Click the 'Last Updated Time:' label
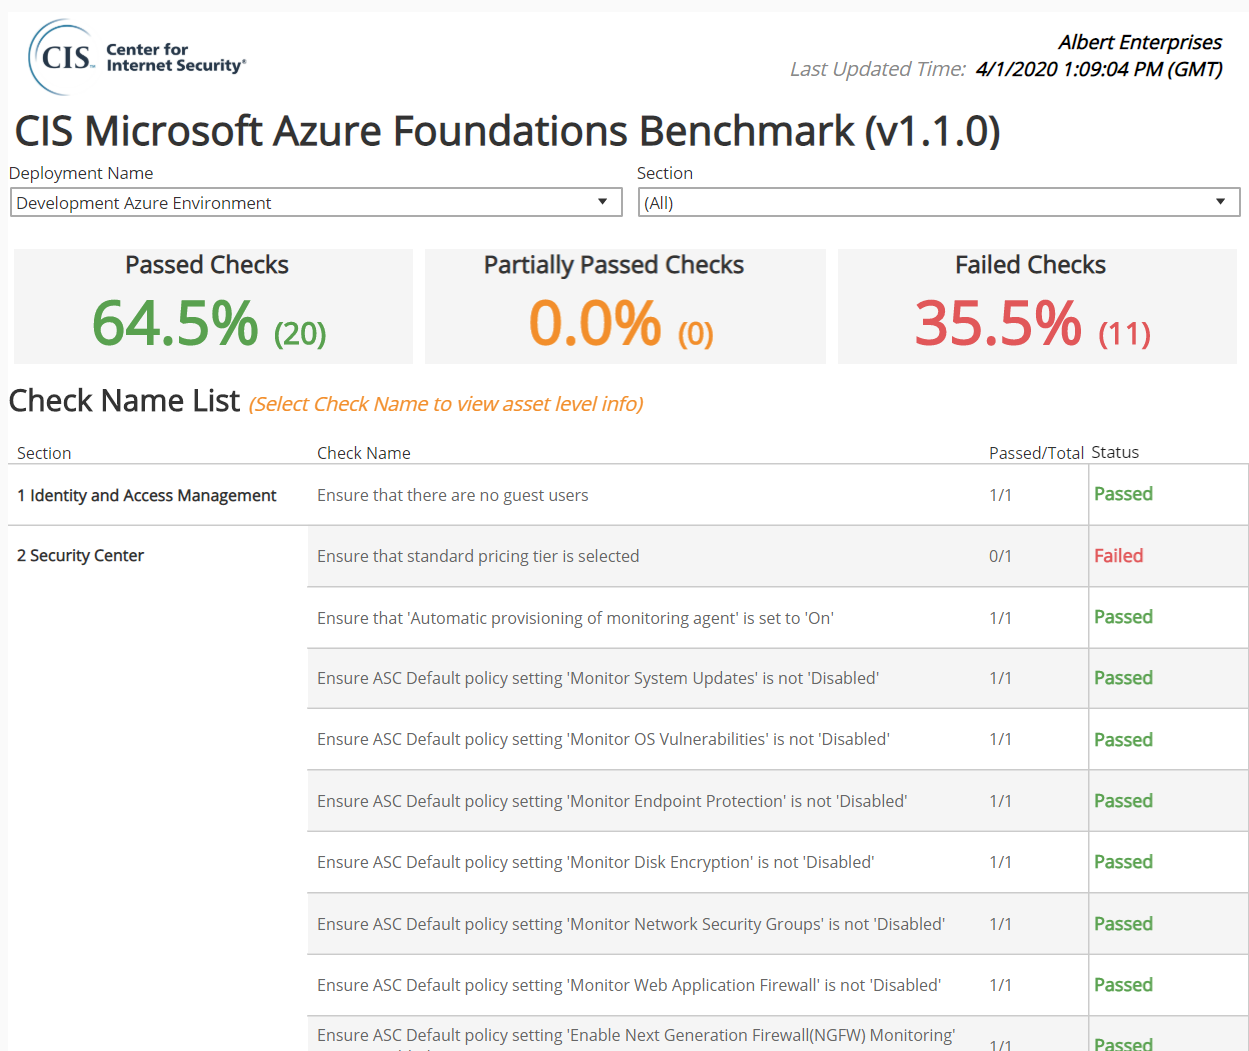Viewport: 1249px width, 1051px height. 878,69
